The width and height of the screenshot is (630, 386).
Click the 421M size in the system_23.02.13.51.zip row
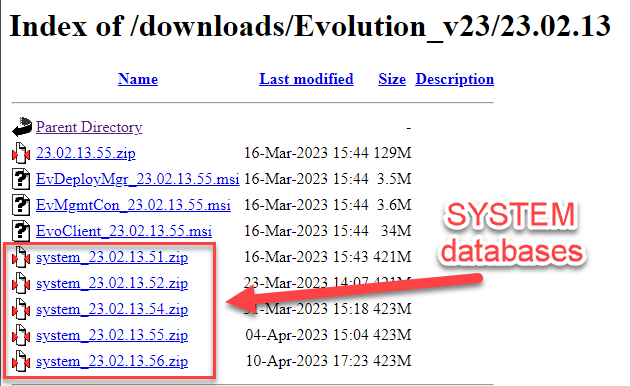coord(392,257)
